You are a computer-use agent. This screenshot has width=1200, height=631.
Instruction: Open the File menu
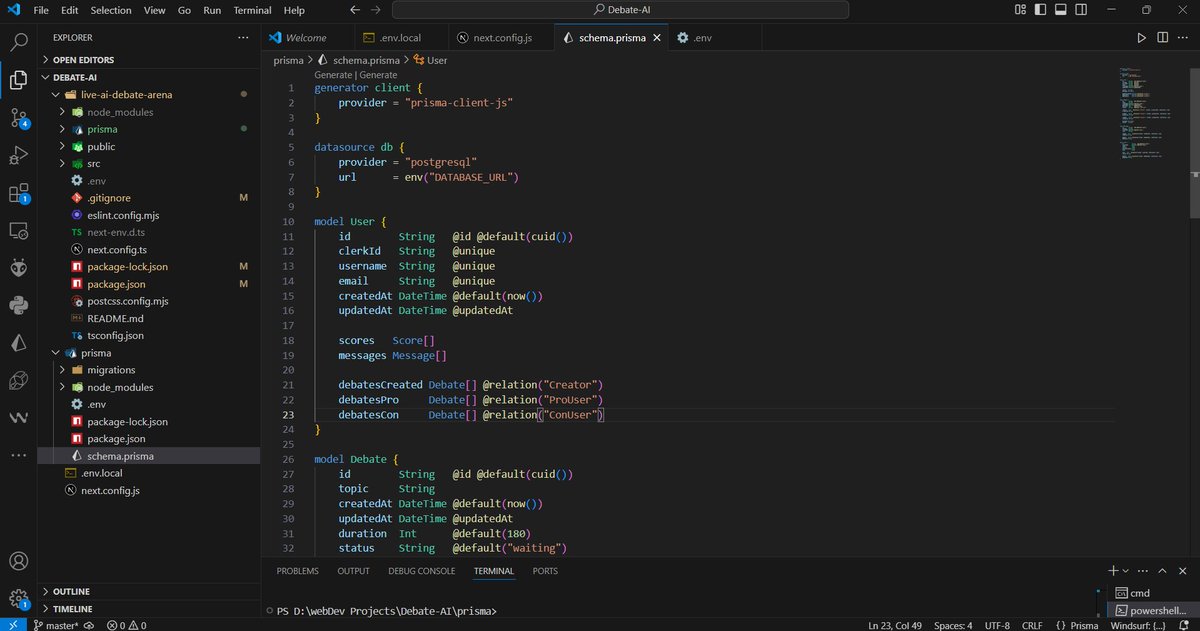[x=41, y=10]
